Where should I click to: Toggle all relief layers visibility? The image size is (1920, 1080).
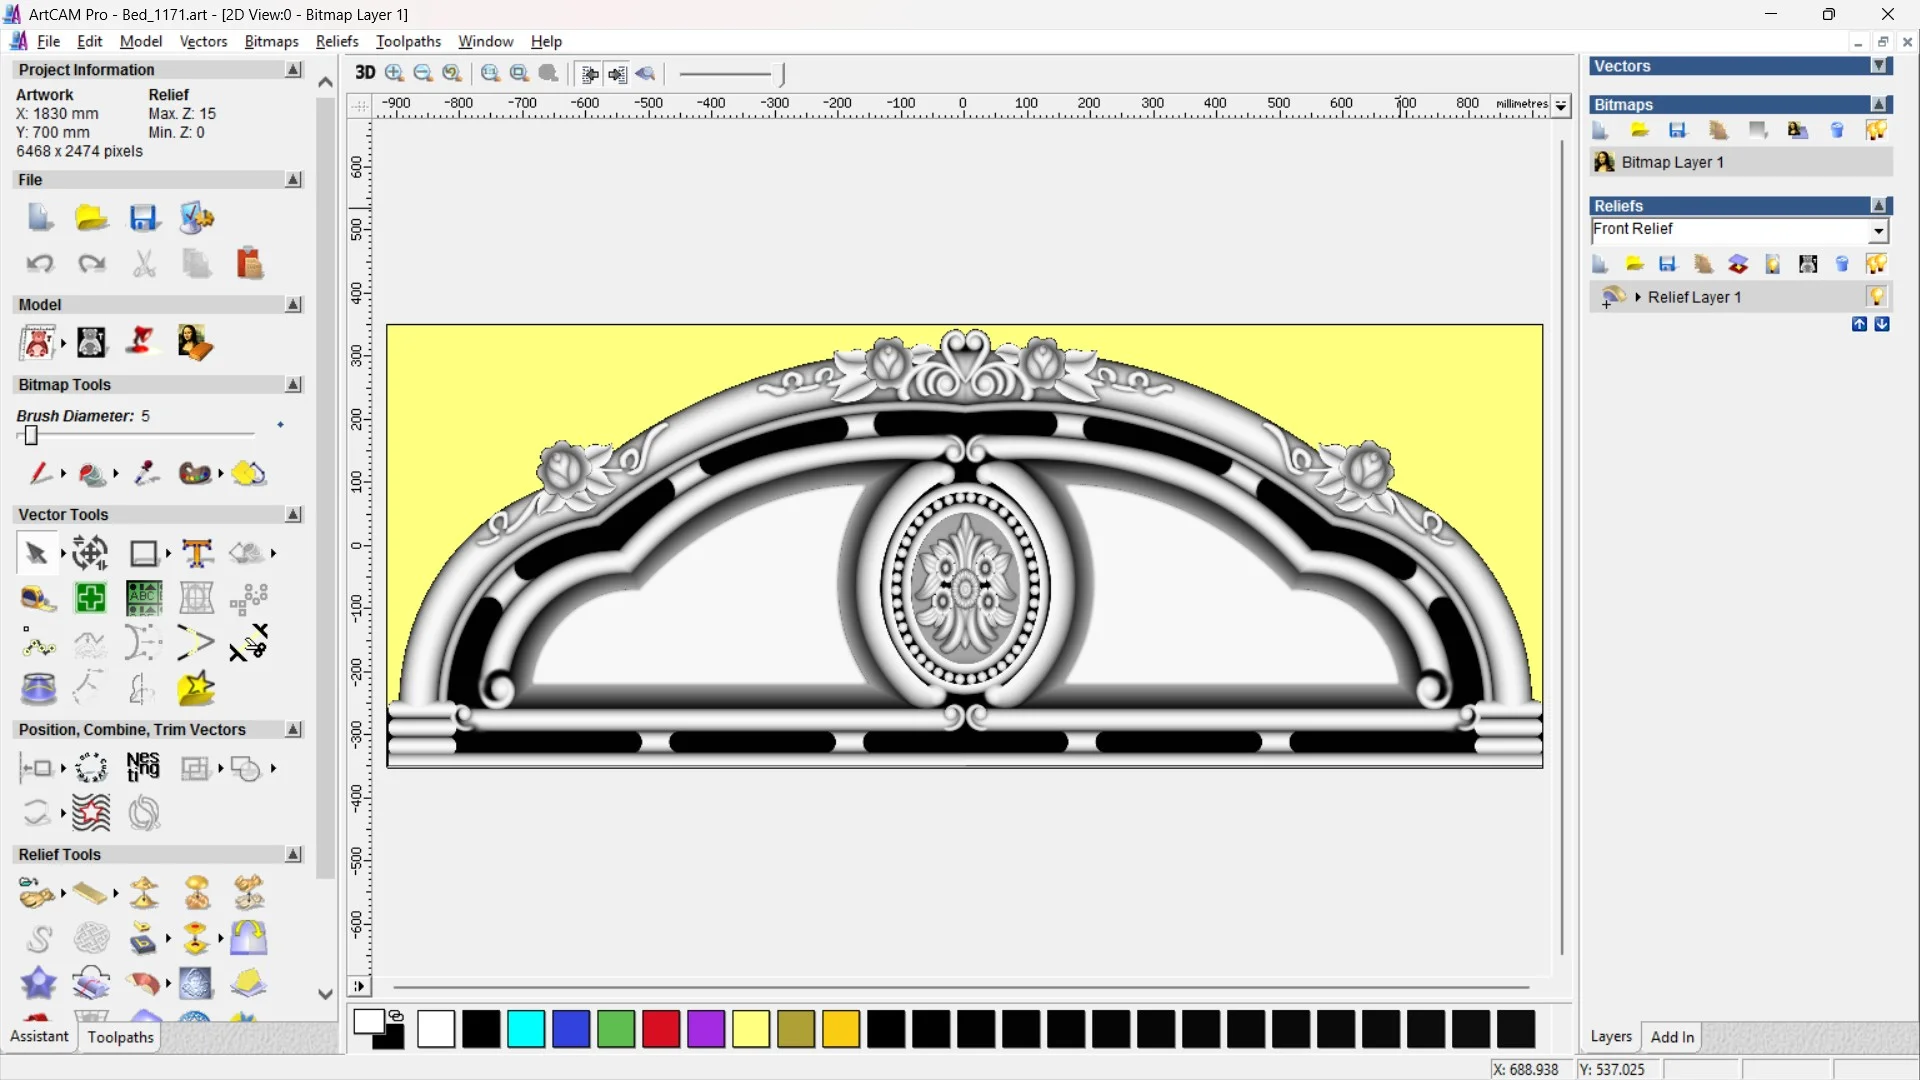pos(1876,264)
